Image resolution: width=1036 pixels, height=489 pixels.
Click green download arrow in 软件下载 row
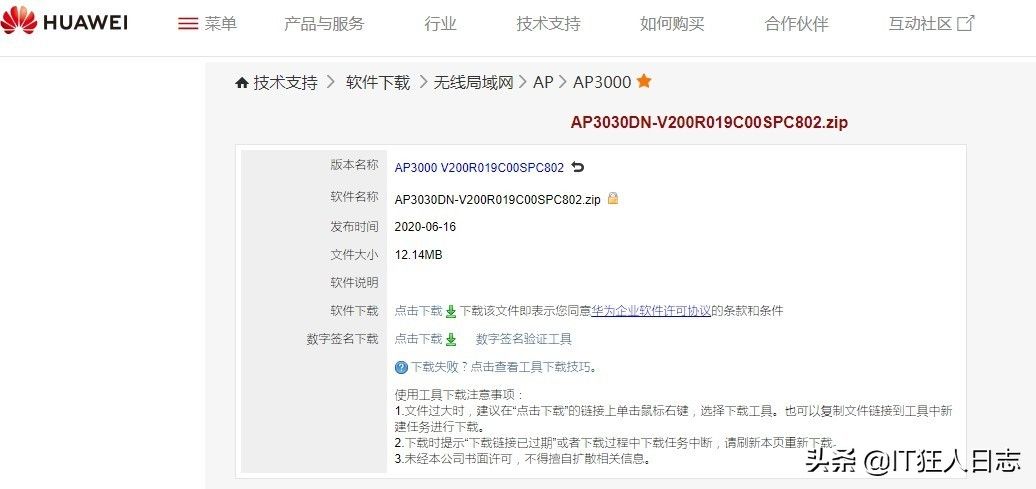[x=451, y=311]
